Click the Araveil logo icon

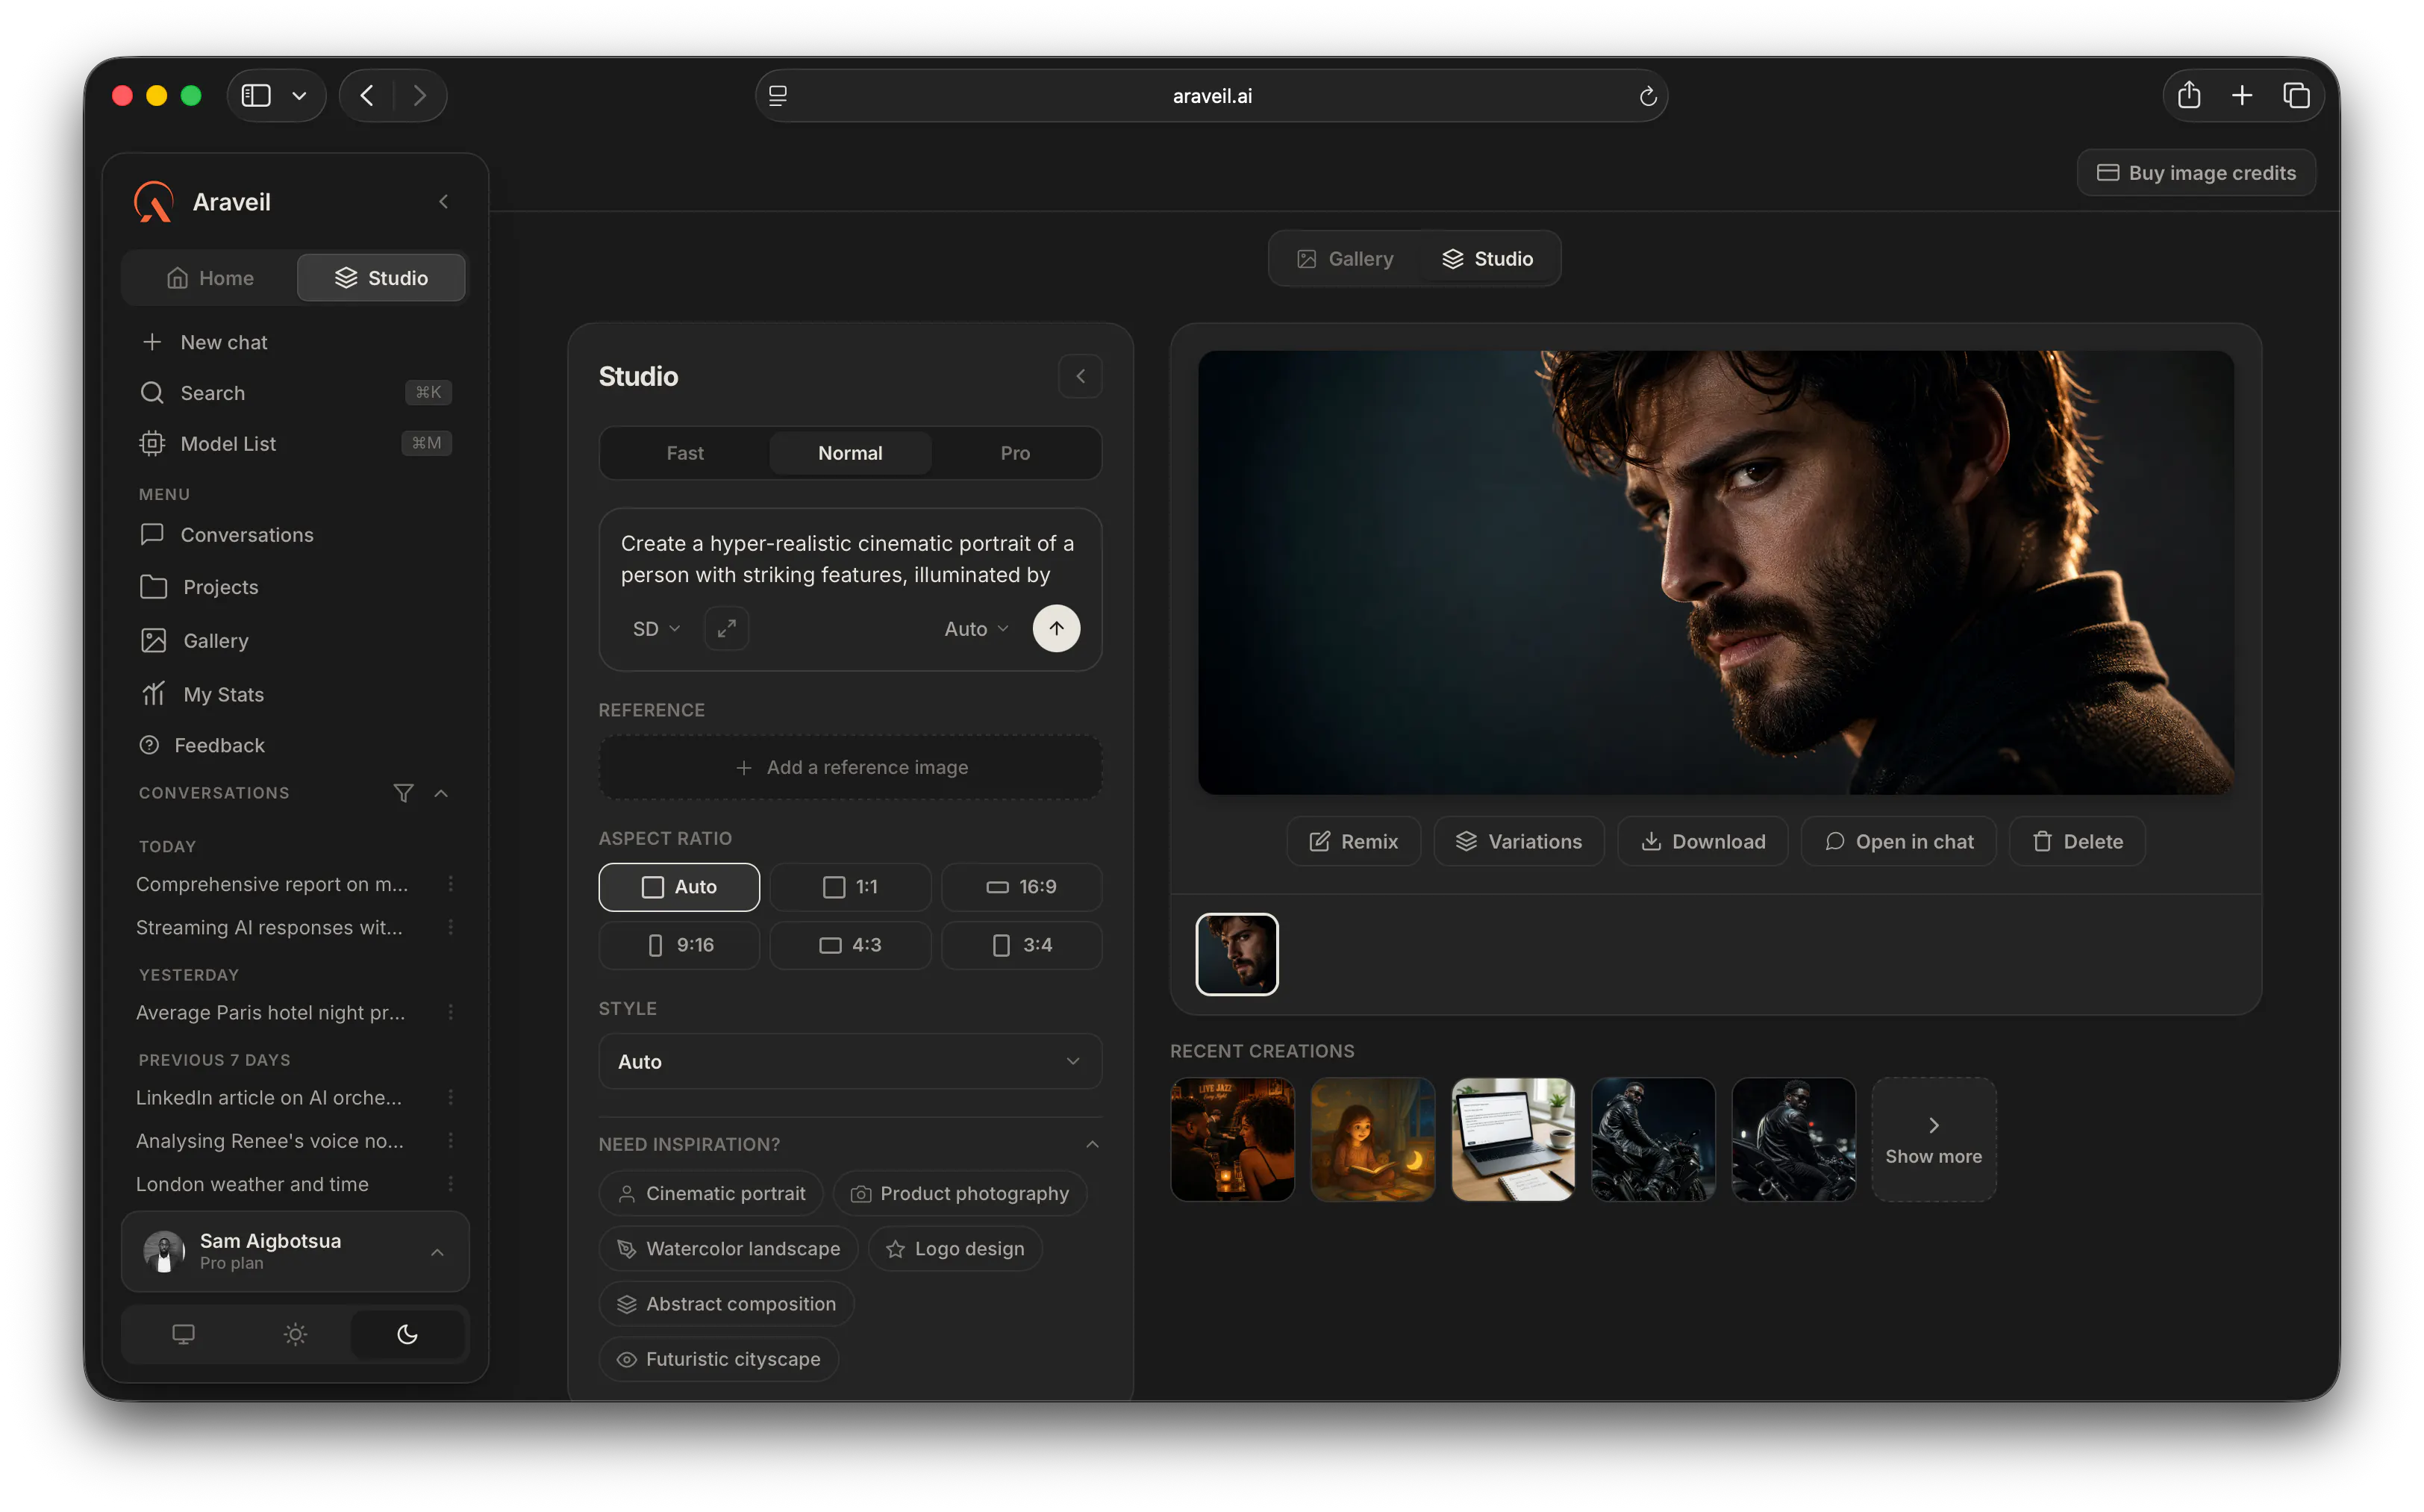click(153, 201)
